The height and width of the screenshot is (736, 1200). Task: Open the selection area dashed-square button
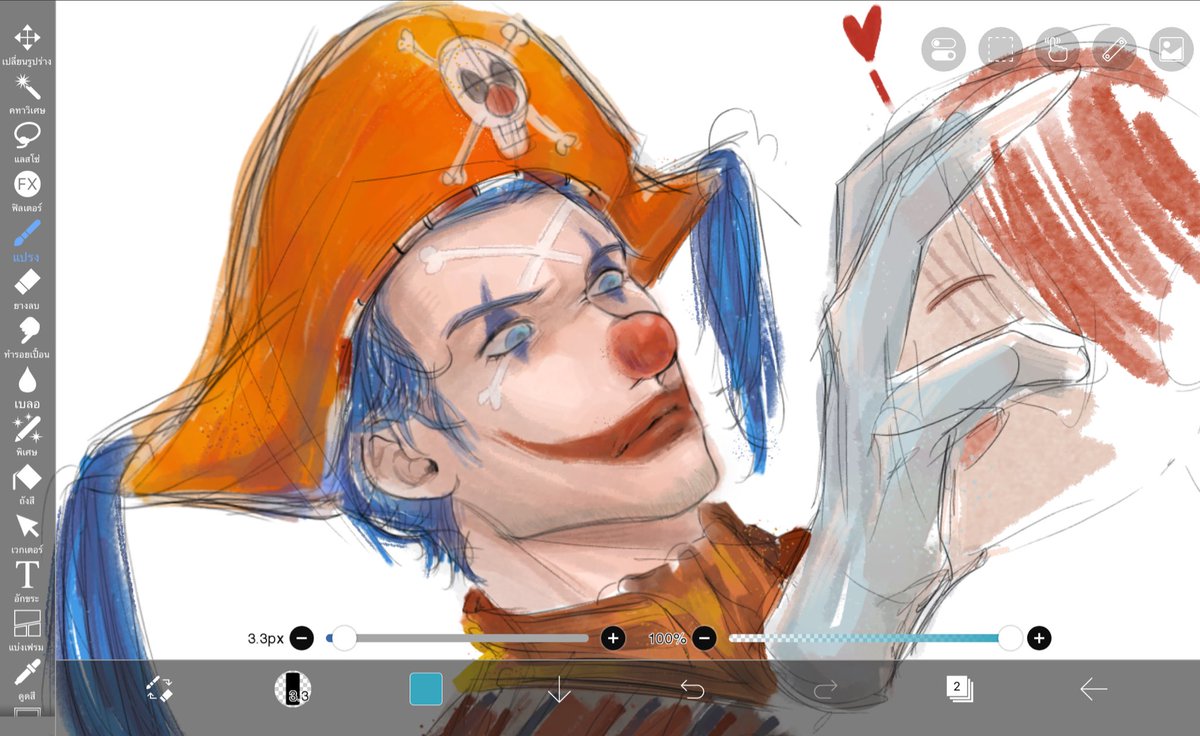pos(1000,49)
